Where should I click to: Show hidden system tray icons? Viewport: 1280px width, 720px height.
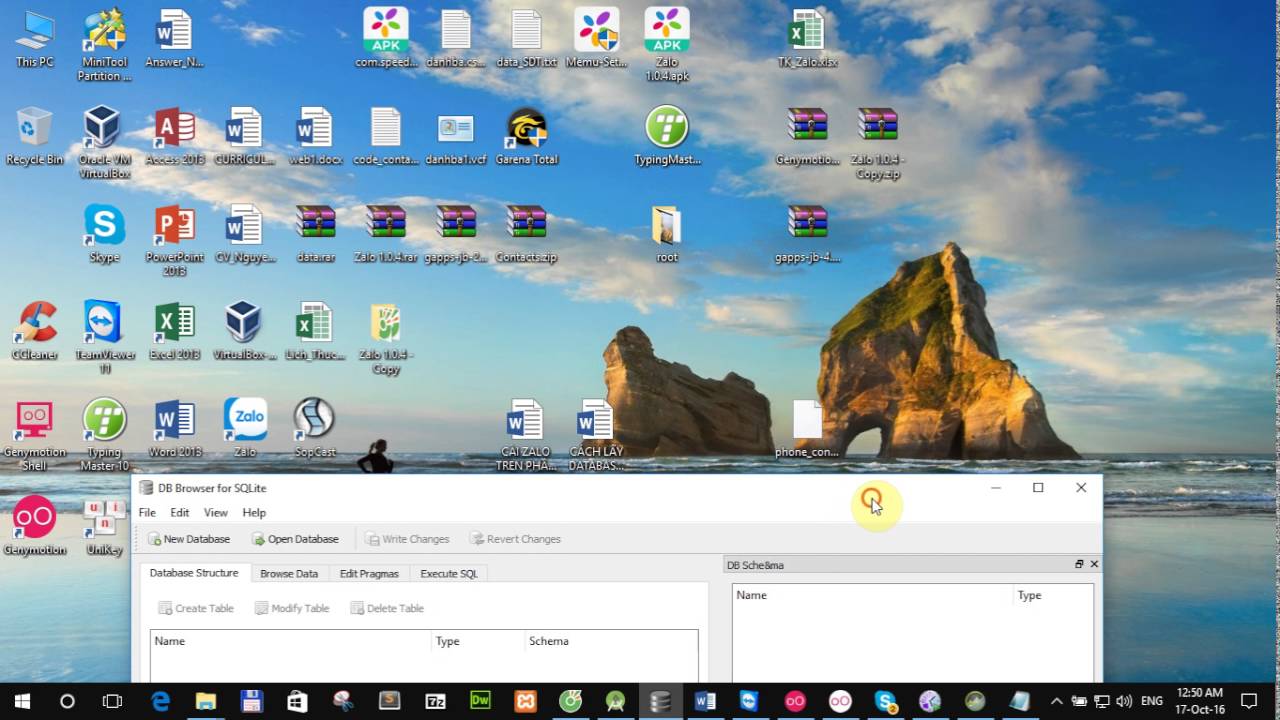pos(1056,701)
